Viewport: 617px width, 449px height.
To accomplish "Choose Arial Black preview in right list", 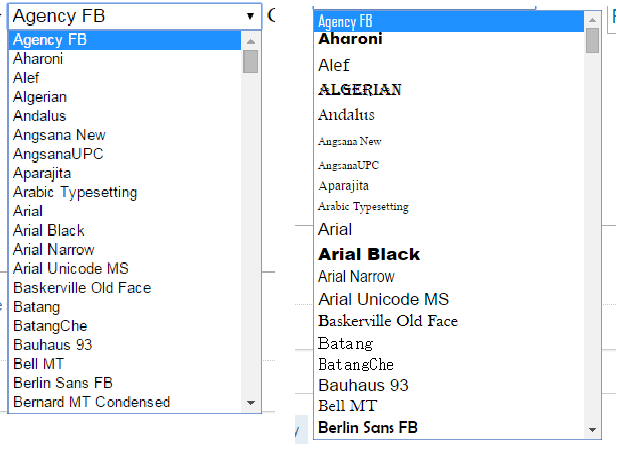I will [369, 254].
